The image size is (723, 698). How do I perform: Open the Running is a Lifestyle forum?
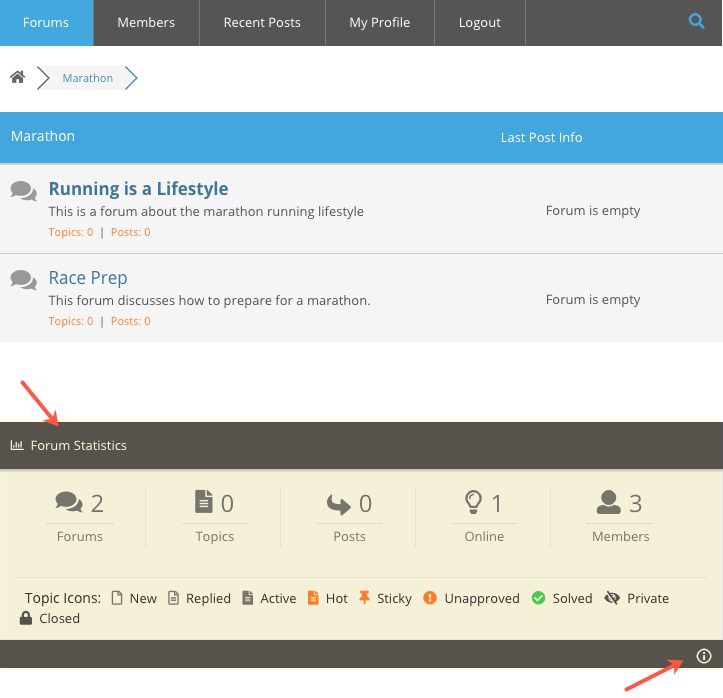138,189
